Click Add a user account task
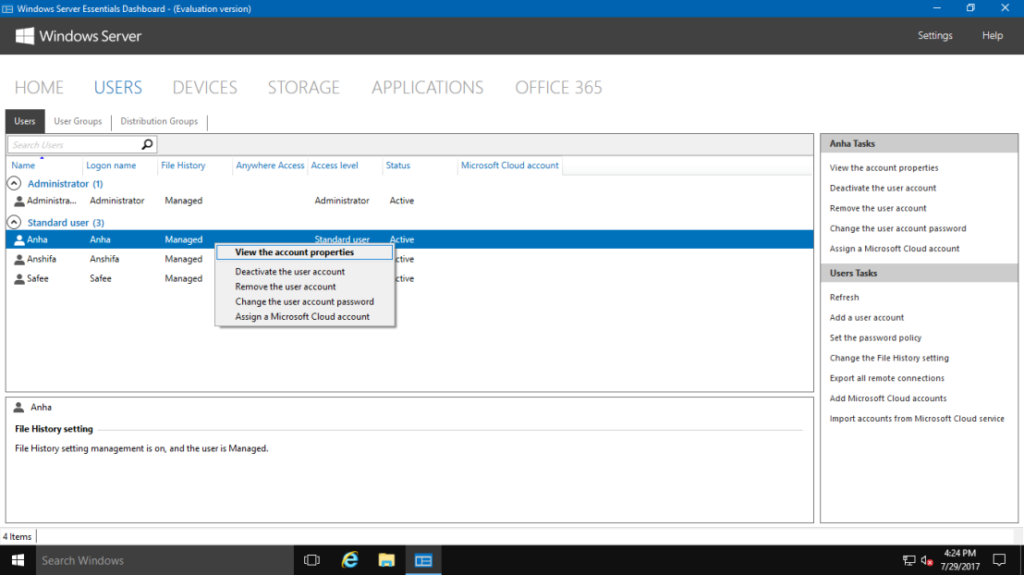This screenshot has height=575, width=1024. (x=867, y=318)
